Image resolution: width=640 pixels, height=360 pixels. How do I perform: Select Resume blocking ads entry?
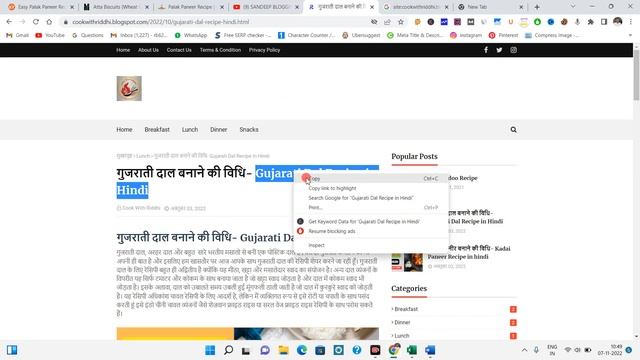coord(371,231)
